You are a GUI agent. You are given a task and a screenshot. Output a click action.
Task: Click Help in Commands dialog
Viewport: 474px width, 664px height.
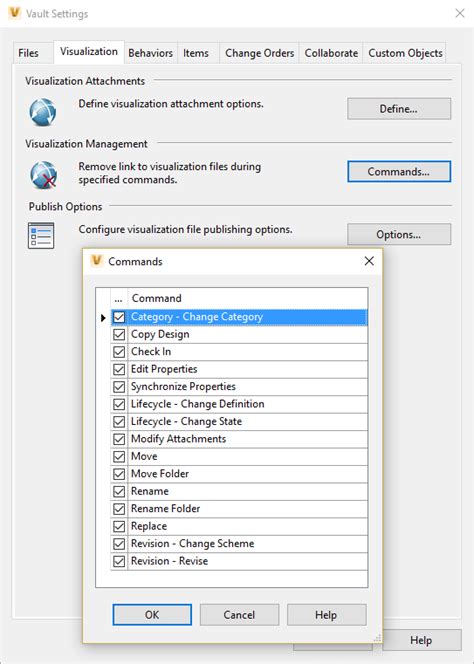[326, 614]
